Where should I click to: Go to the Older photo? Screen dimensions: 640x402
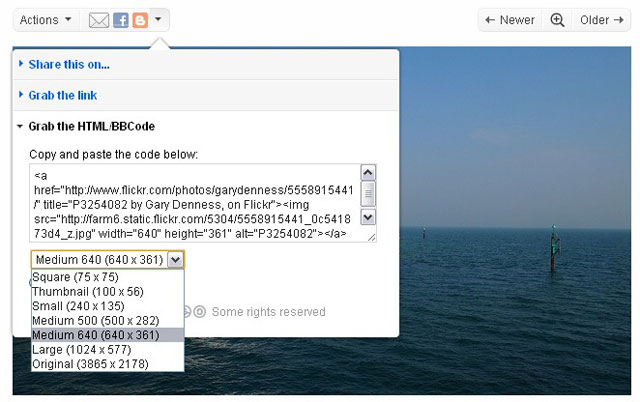click(601, 20)
